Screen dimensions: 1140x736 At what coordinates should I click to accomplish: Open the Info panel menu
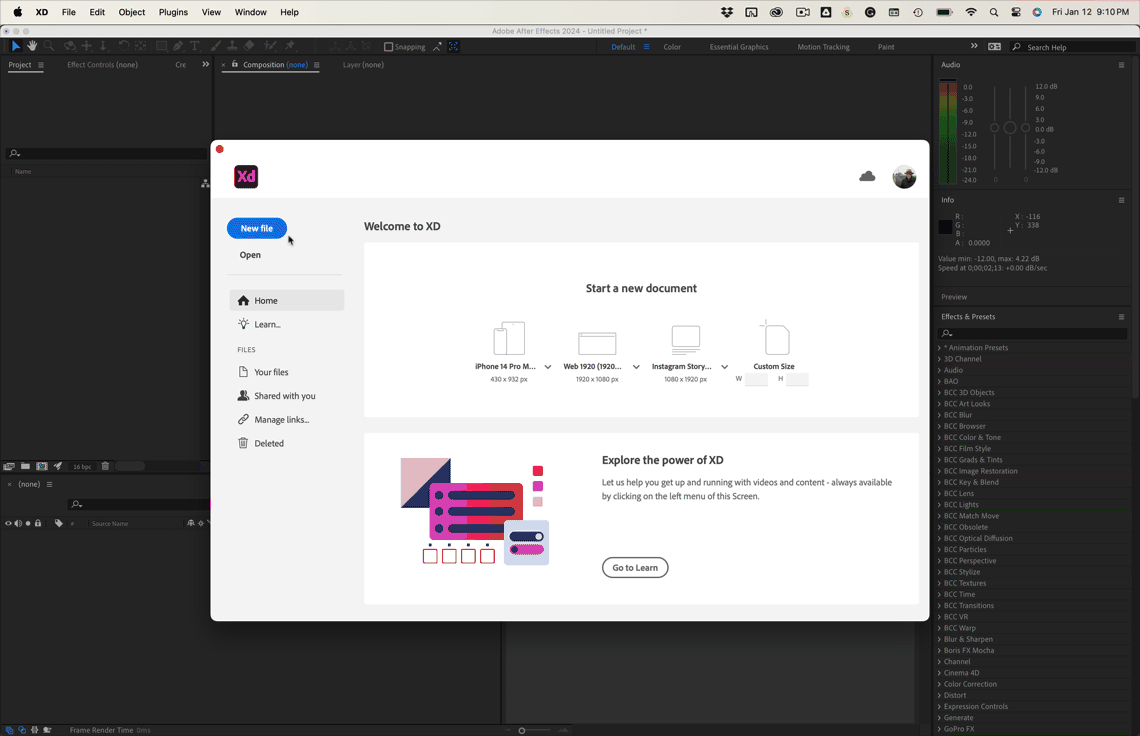click(x=1121, y=200)
